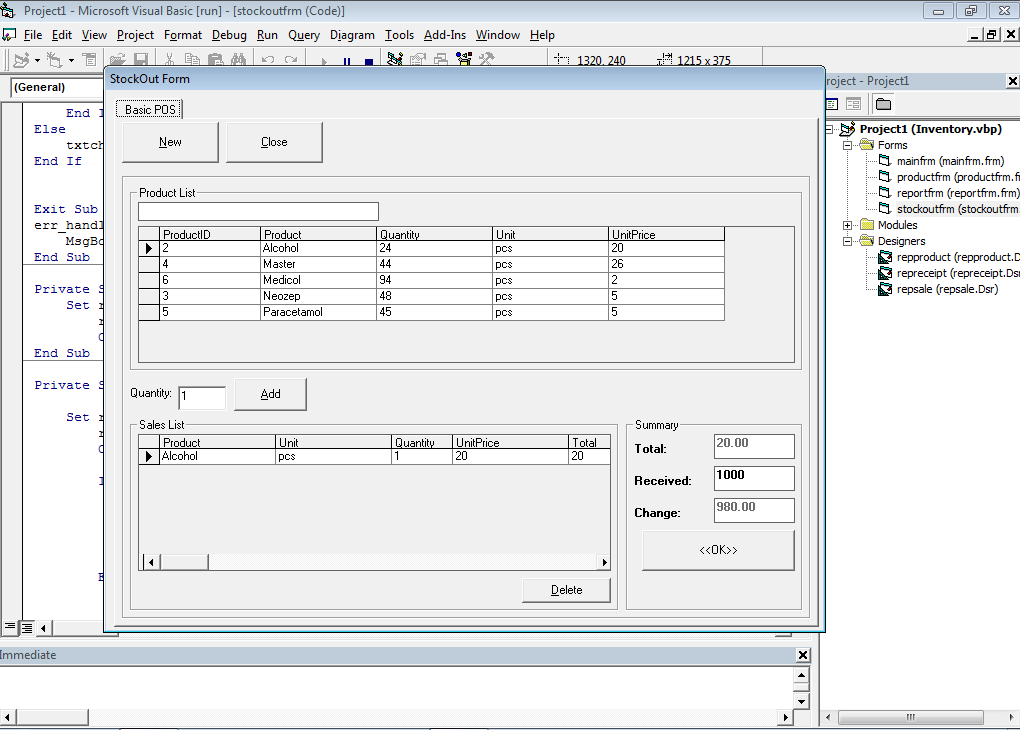Switch to Full Module View toggle
Viewport: 1020px width, 730px height.
[x=27, y=627]
